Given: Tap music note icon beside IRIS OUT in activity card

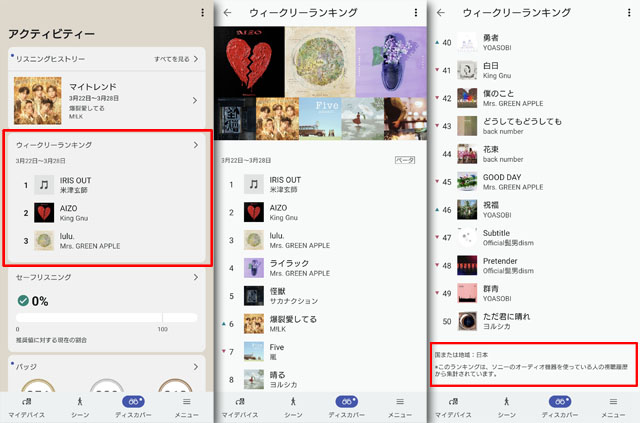Looking at the screenshot, I should pos(44,185).
